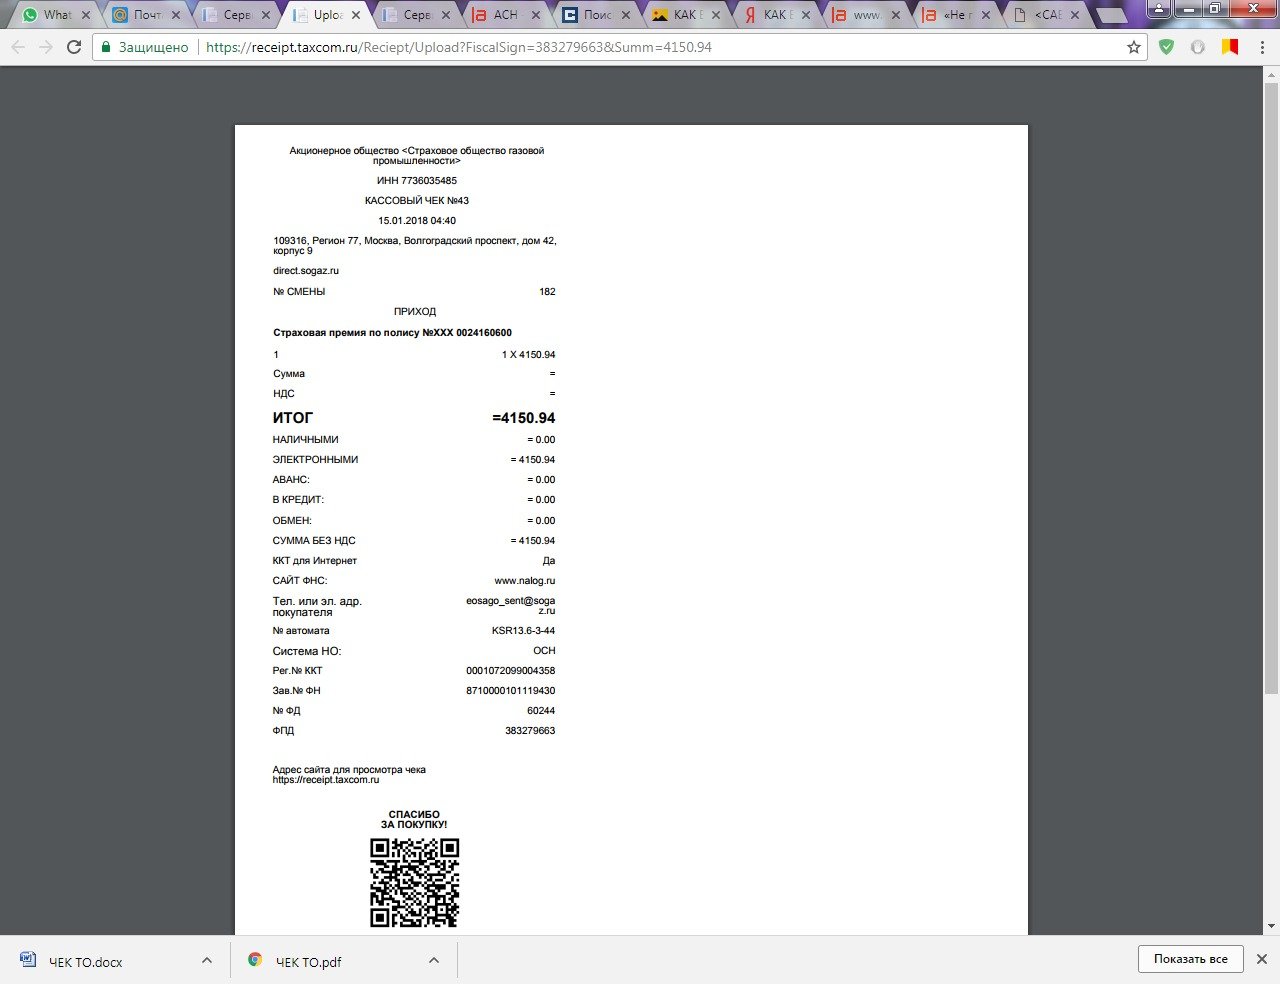Click the yellow-red flag extension icon
This screenshot has height=984, width=1280.
[x=1230, y=47]
